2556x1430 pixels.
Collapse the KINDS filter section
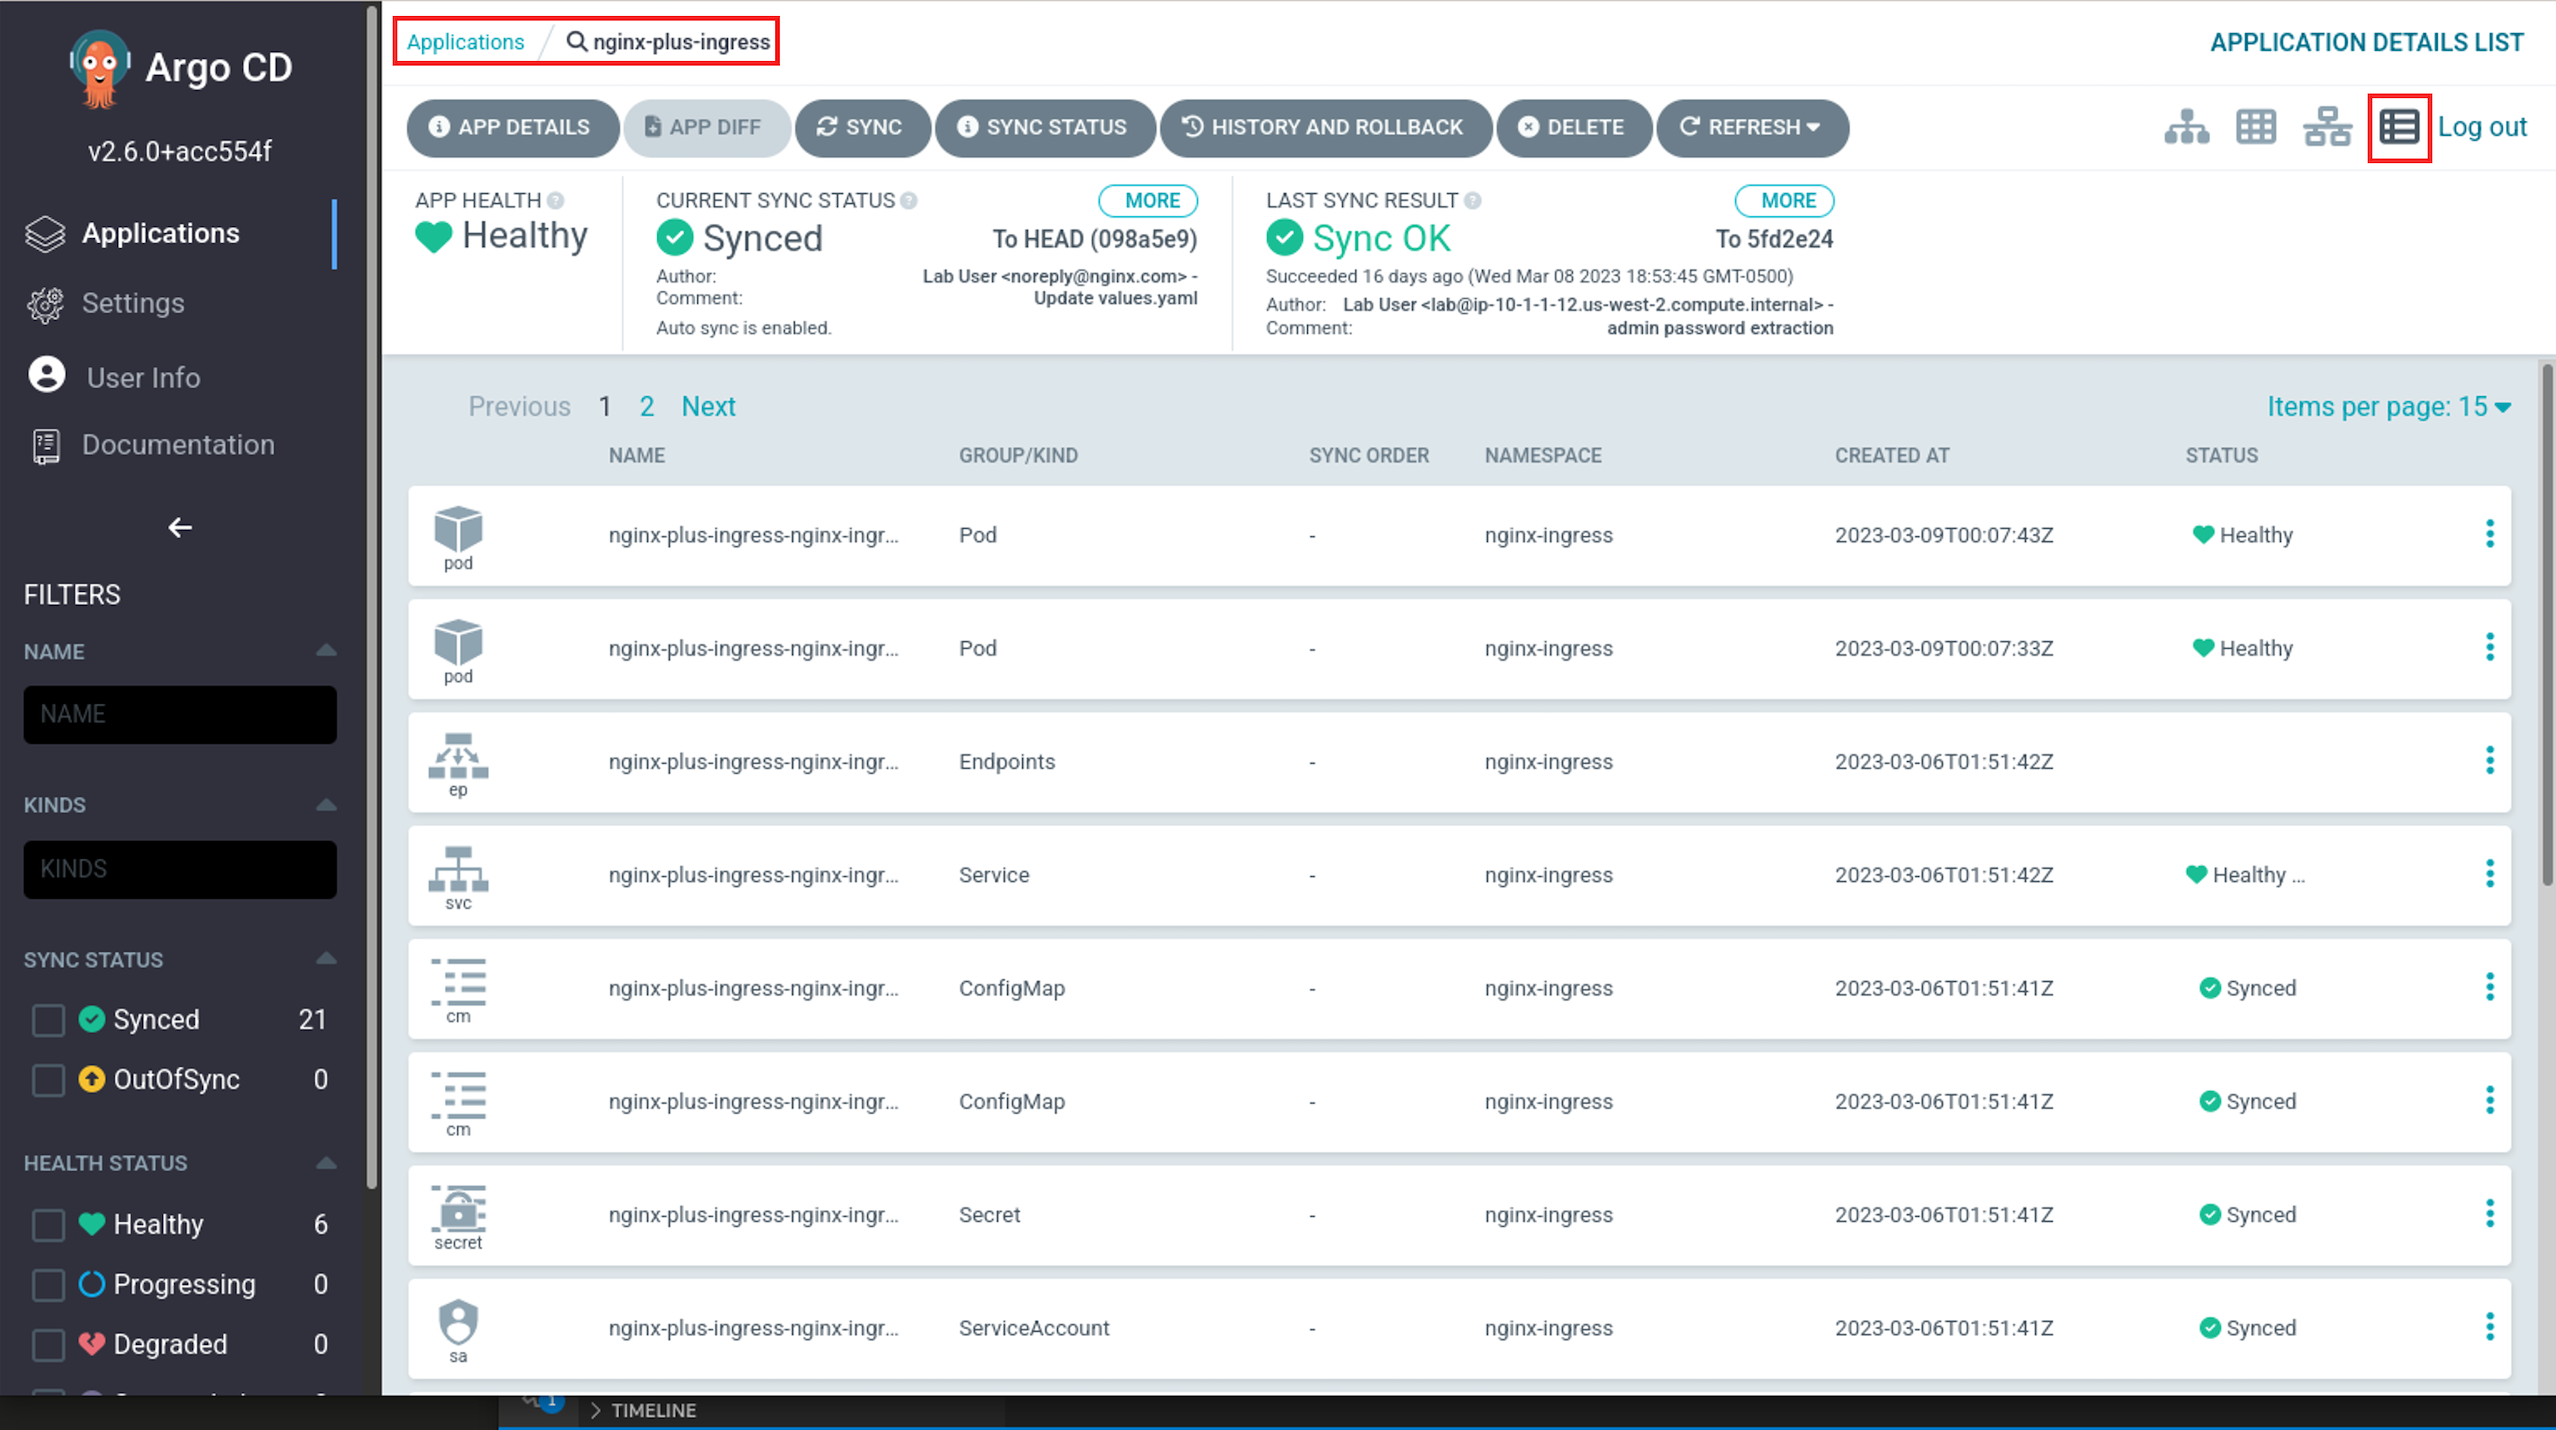(x=326, y=805)
